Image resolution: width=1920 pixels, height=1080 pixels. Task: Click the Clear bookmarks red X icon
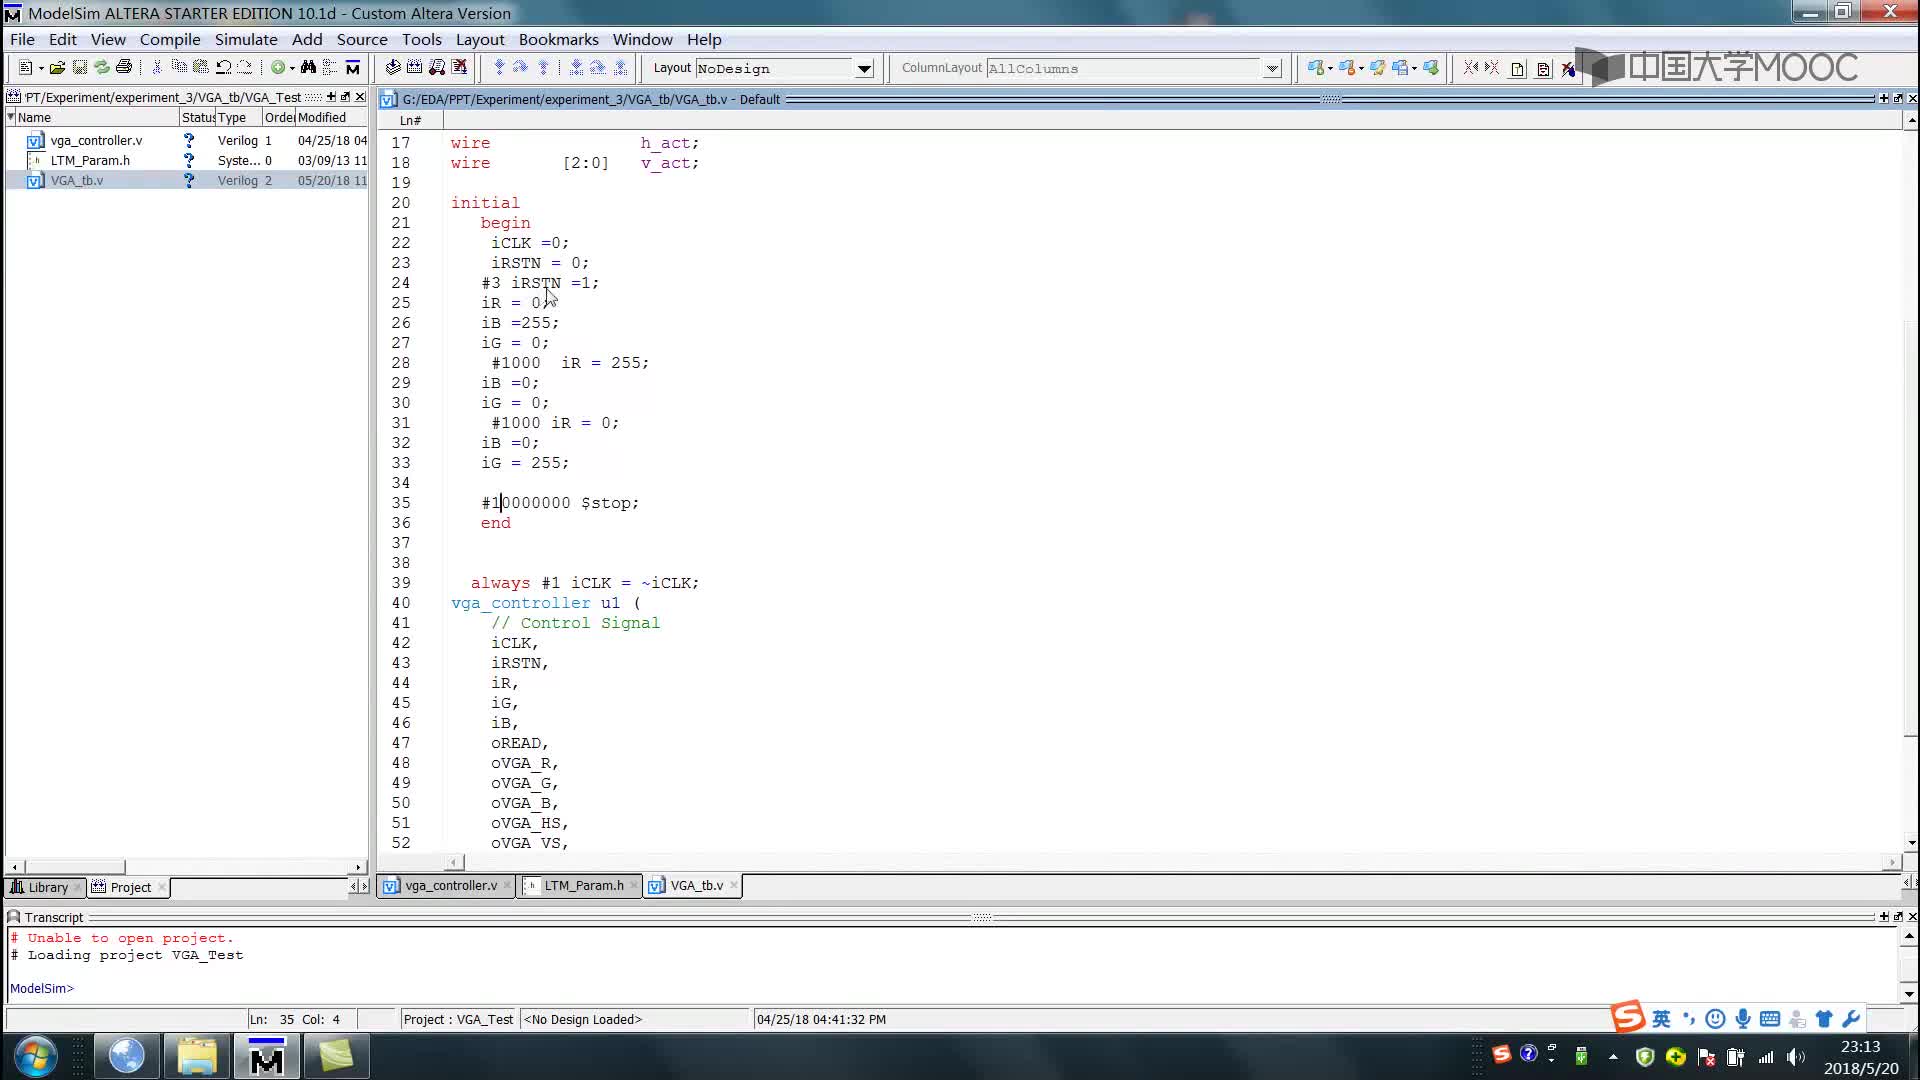(x=1568, y=68)
